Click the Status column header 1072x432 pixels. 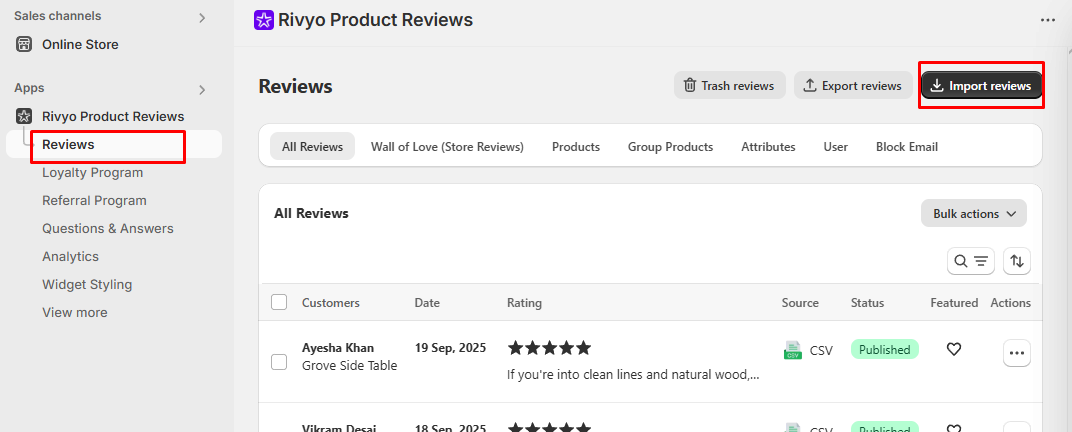click(x=868, y=302)
